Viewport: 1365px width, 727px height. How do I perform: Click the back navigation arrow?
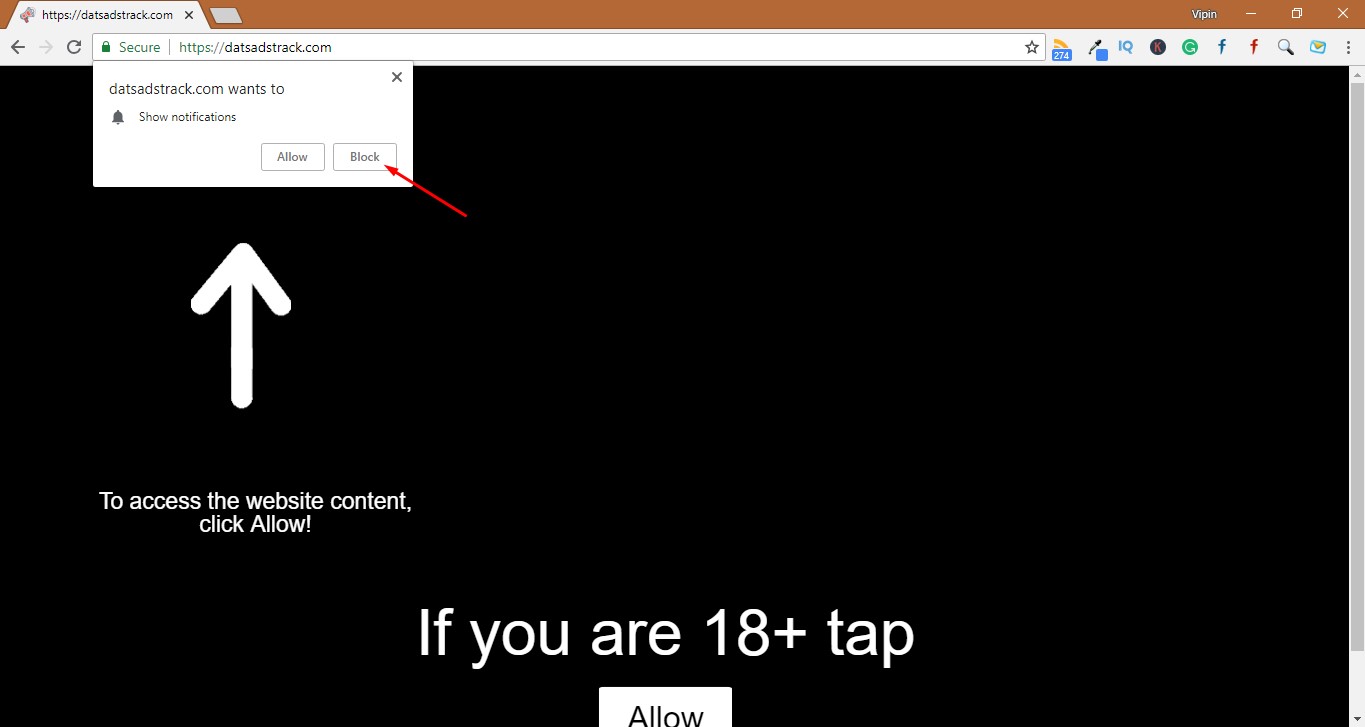click(17, 46)
